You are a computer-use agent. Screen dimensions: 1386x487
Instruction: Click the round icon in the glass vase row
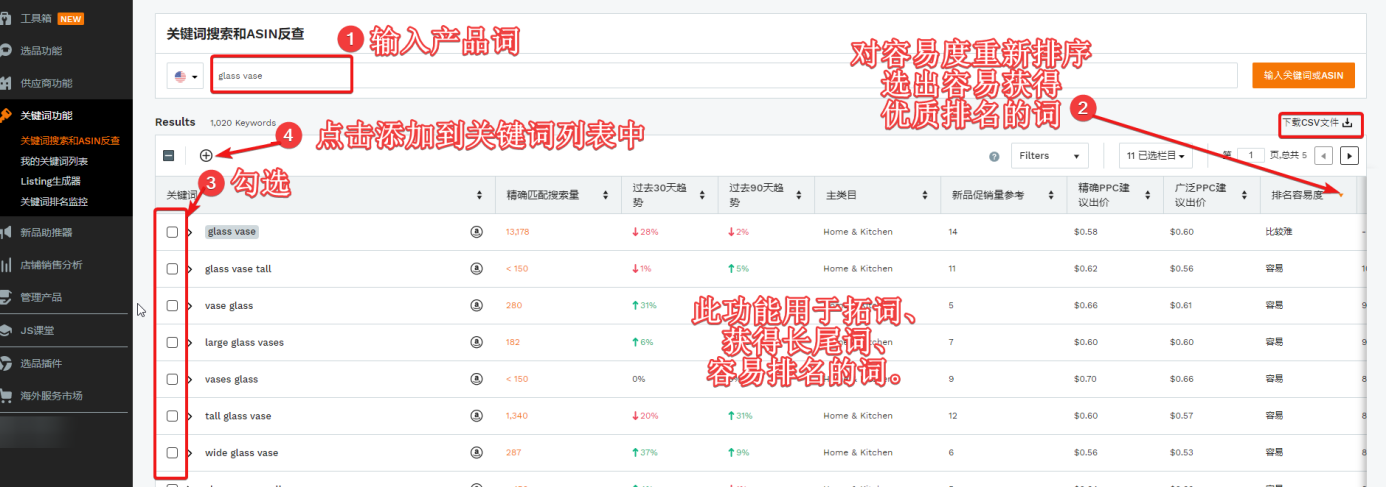click(476, 232)
